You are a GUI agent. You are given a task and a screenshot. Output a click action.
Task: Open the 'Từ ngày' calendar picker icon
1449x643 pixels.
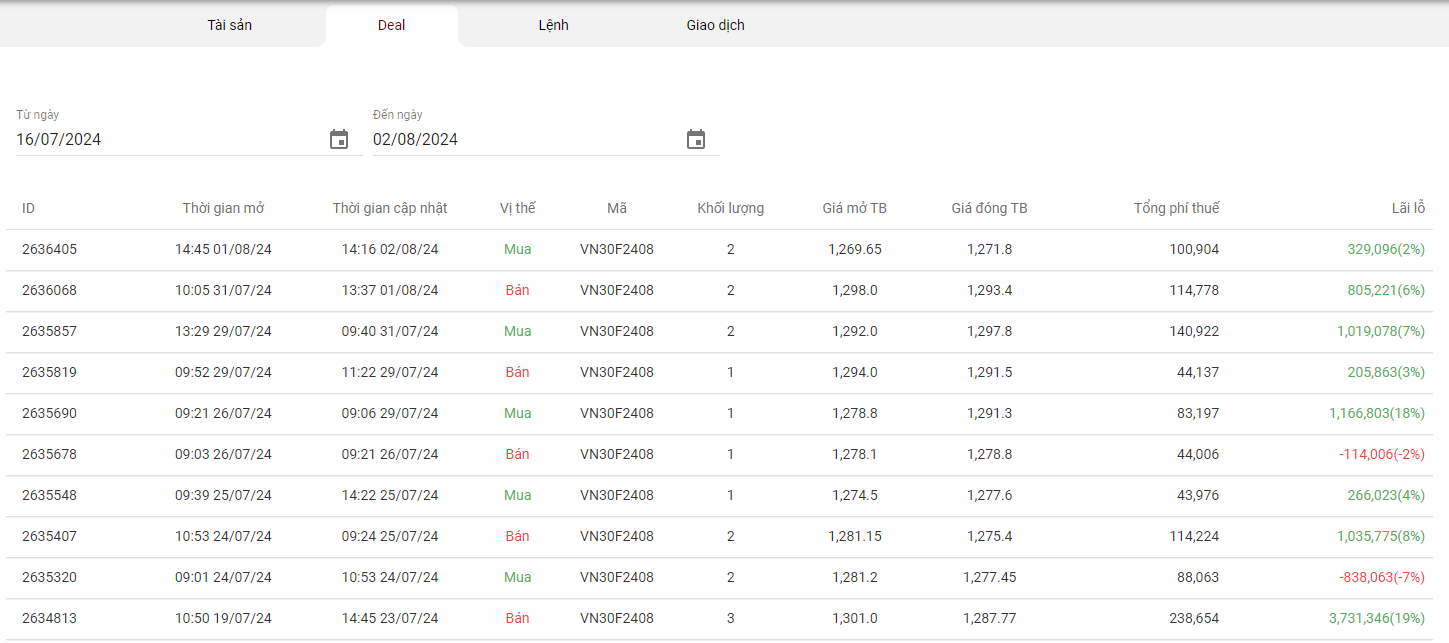[x=339, y=140]
